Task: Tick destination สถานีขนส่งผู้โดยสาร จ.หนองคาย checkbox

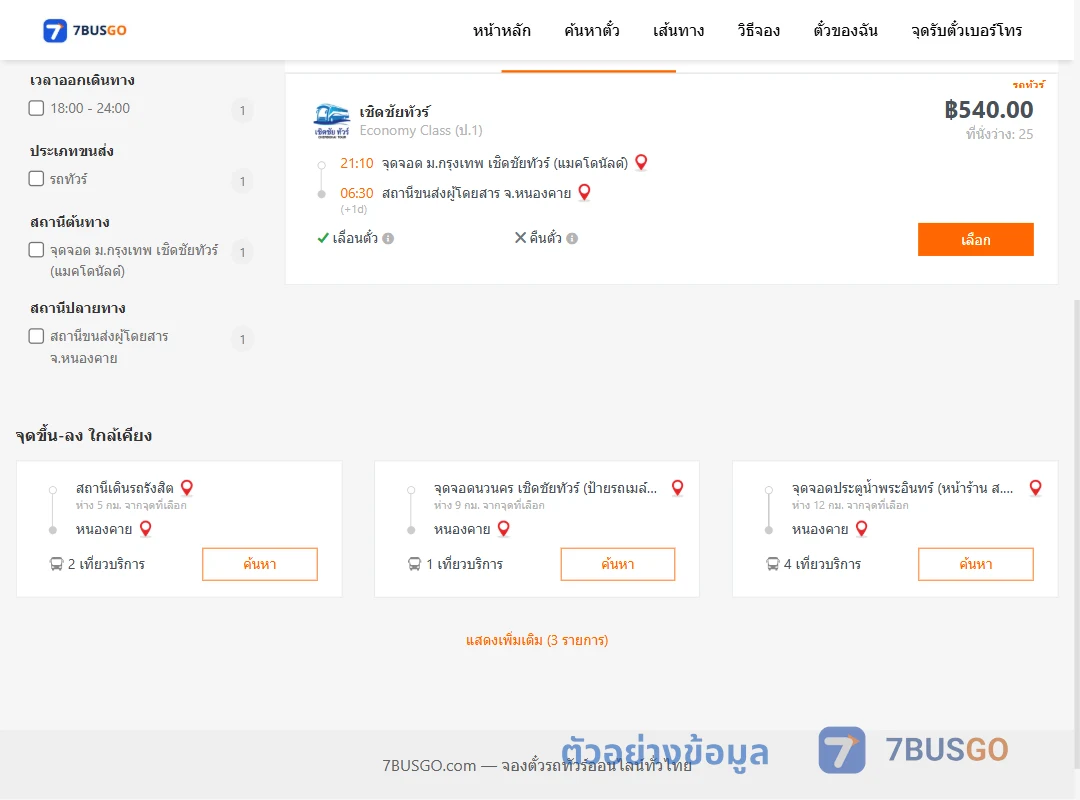Action: coord(36,336)
